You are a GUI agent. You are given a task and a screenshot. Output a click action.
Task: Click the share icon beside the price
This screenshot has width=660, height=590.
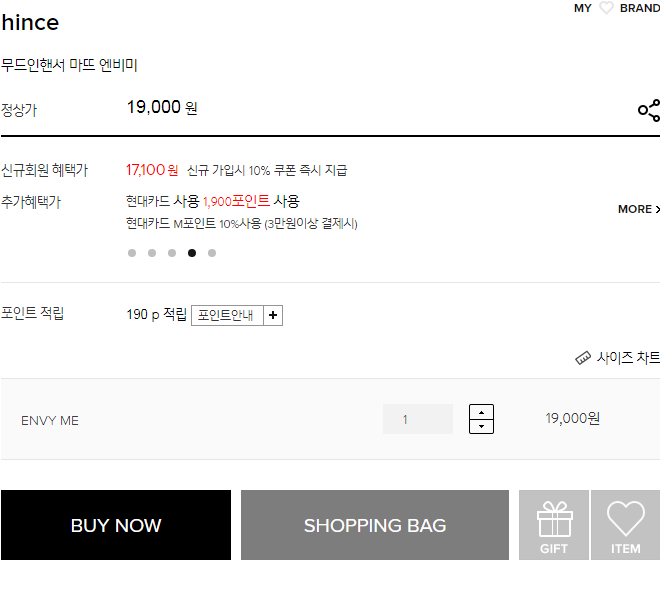point(649,110)
